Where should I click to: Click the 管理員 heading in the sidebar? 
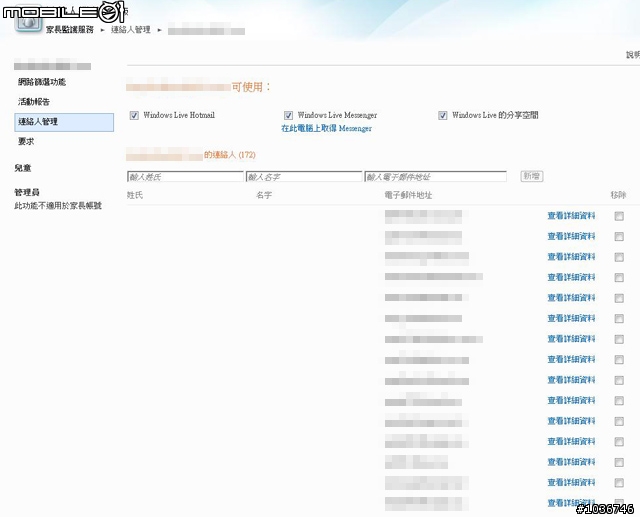(x=27, y=192)
